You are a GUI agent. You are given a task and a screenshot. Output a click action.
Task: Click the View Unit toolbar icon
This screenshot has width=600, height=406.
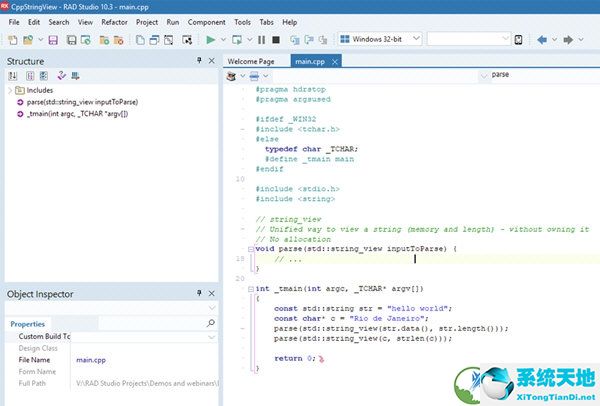tap(140, 40)
